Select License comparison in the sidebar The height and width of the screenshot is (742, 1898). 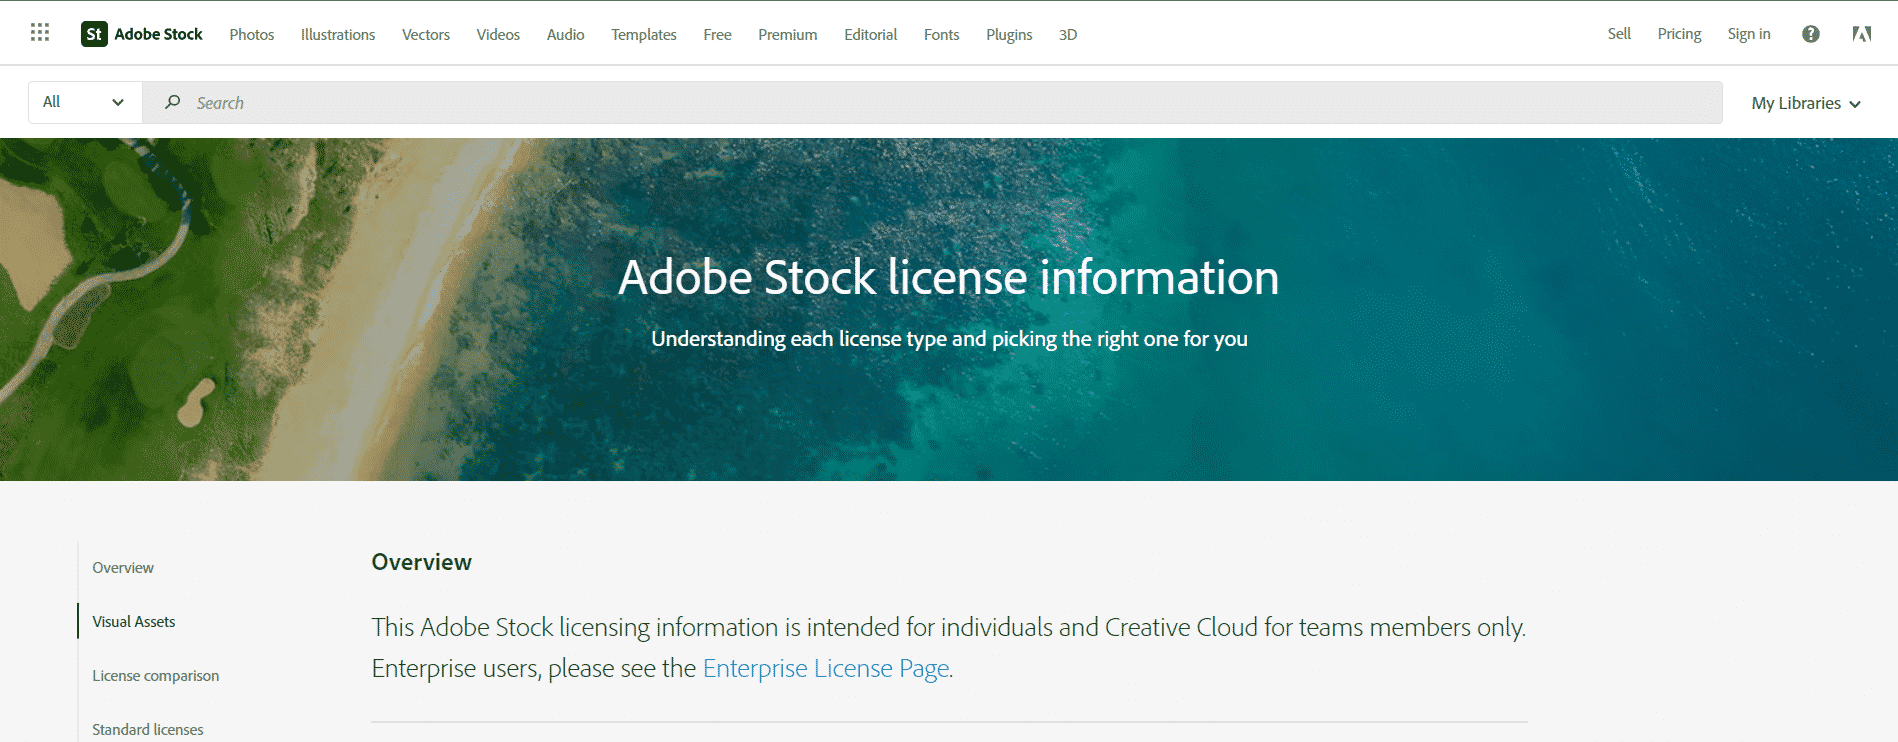[156, 675]
